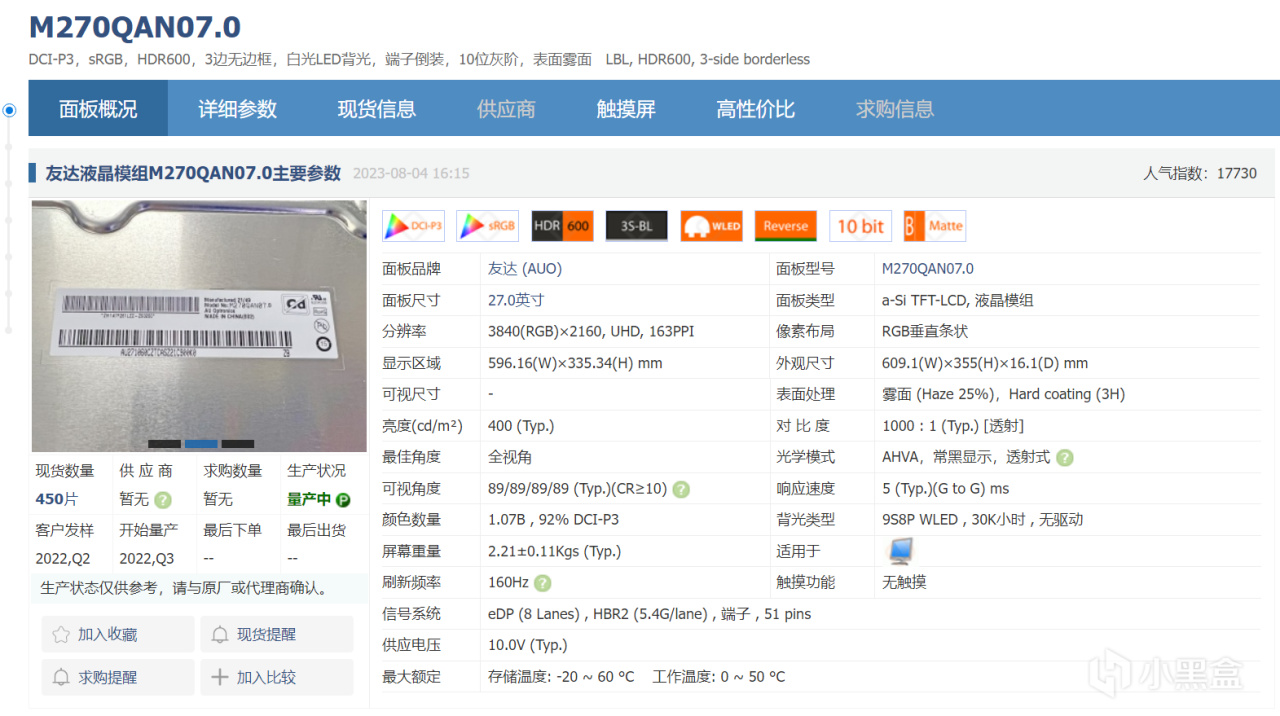The height and width of the screenshot is (716, 1280).
Task: Click the sRGB feature badge
Action: click(487, 226)
